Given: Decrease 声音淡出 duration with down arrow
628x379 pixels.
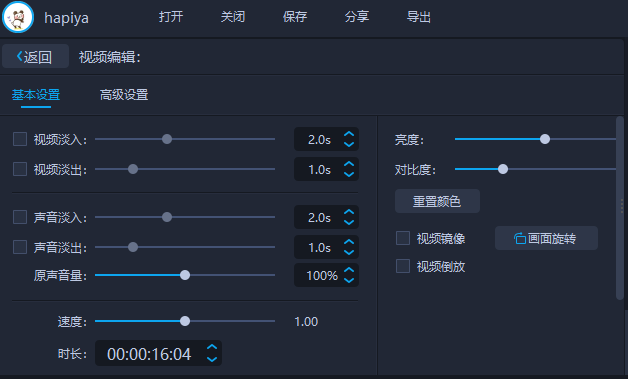Looking at the screenshot, I should [x=349, y=252].
